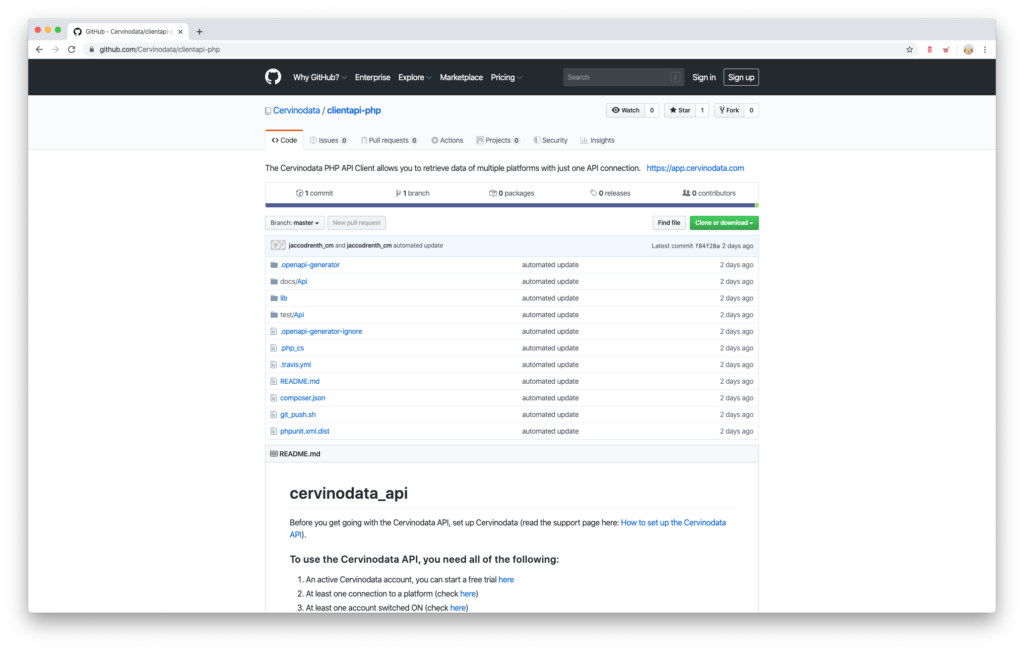Click browser forward arrow
Viewport: 1024px width, 650px height.
click(56, 50)
